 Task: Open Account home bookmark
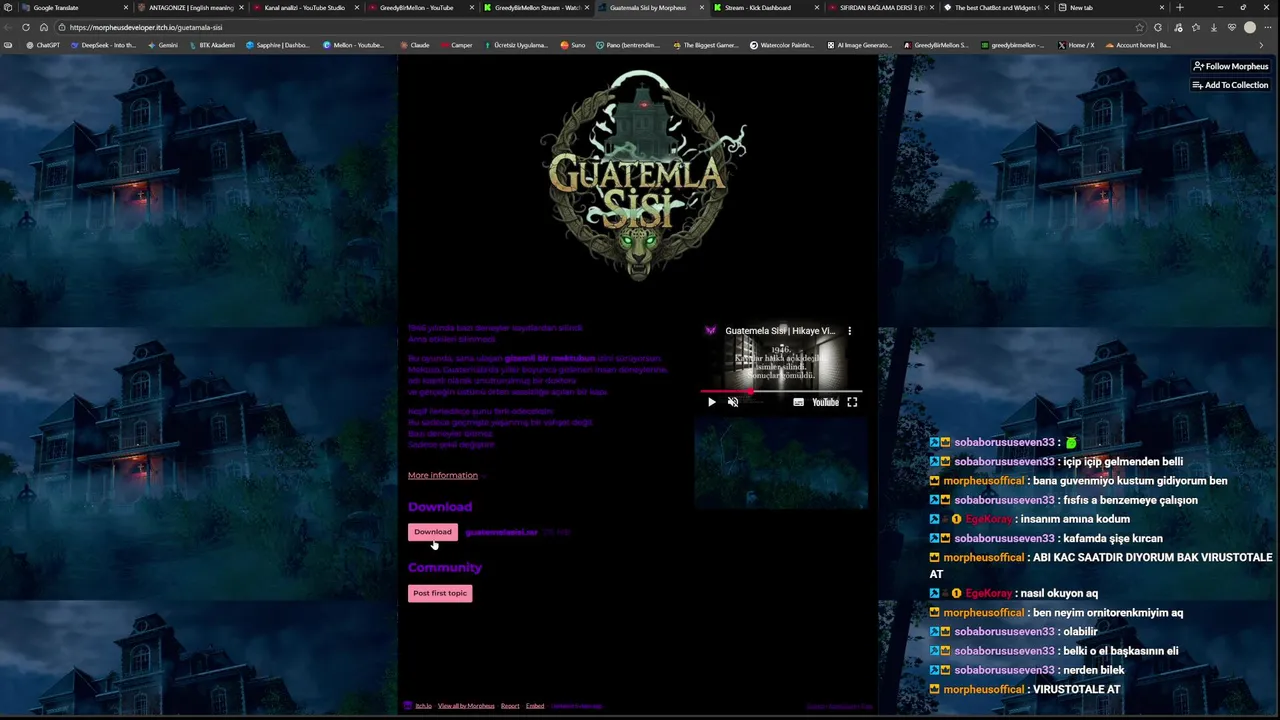point(1138,45)
